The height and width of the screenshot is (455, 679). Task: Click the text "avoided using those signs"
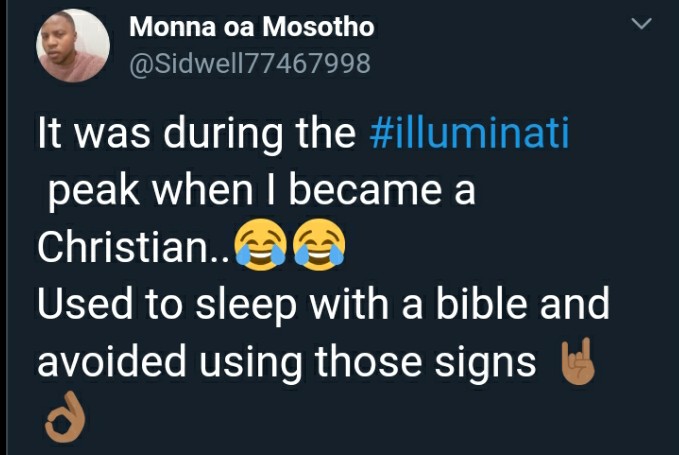coord(287,362)
